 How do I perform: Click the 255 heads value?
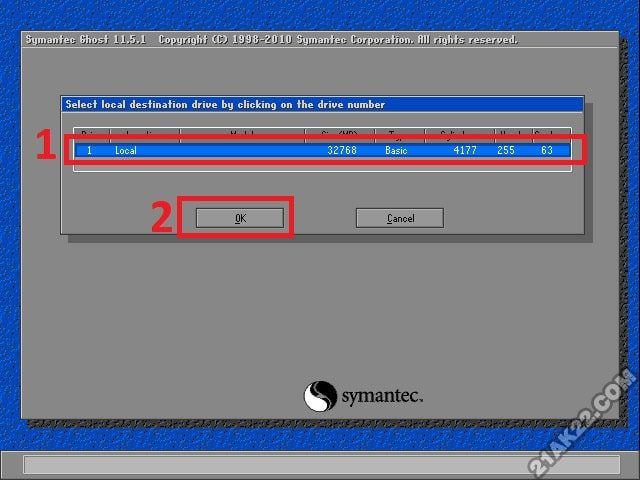tap(506, 151)
